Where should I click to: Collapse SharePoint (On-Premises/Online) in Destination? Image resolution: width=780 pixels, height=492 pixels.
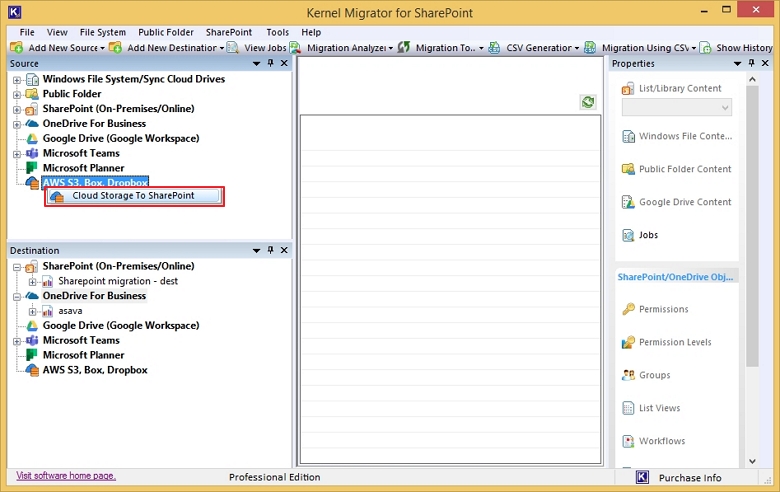[17, 267]
